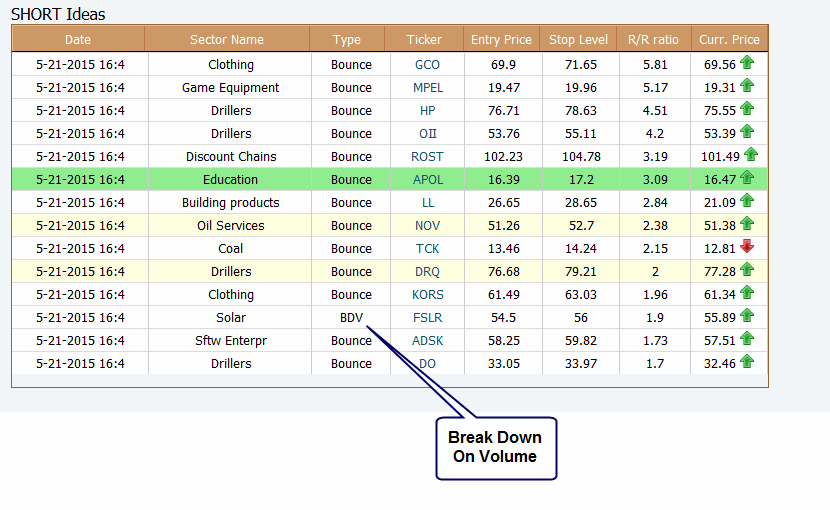Viewport: 830px width, 510px height.
Task: Click the green arrow in the APOL row
Action: click(x=747, y=177)
